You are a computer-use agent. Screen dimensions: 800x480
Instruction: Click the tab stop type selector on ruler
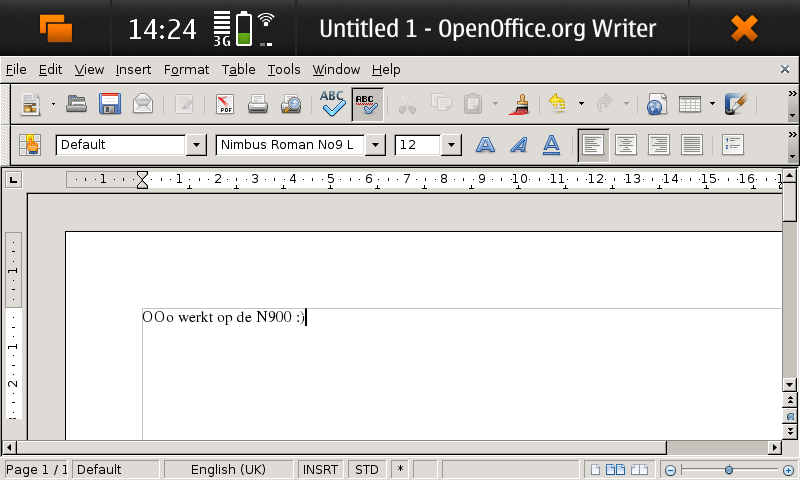click(x=14, y=180)
